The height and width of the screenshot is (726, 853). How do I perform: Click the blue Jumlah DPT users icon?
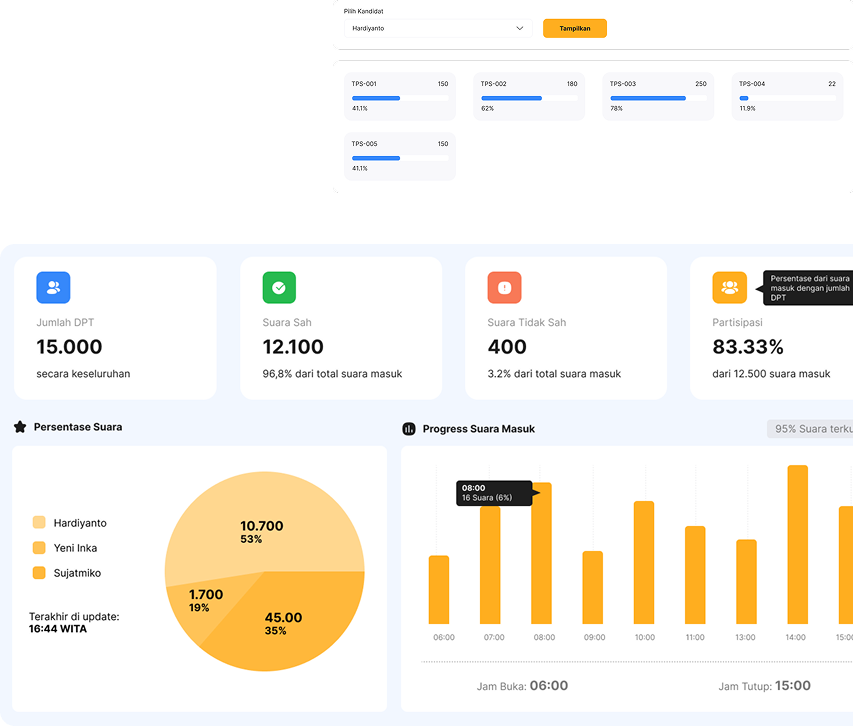[x=53, y=288]
